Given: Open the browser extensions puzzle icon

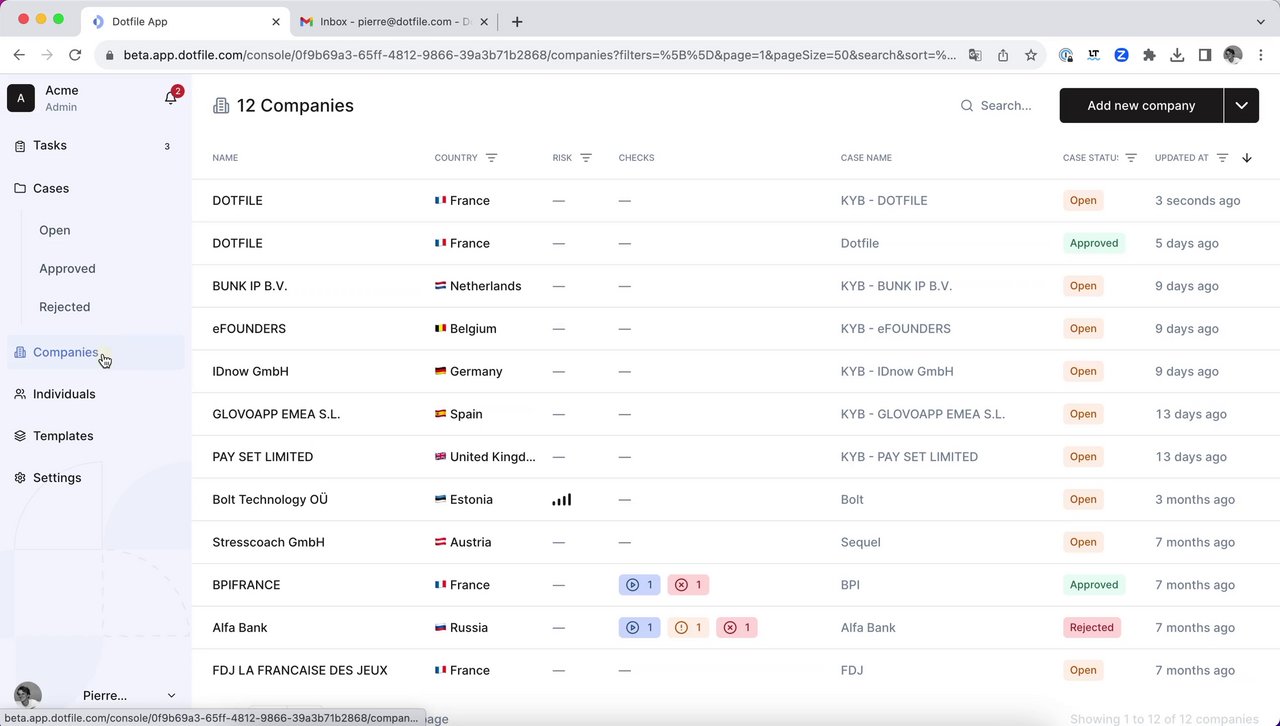Looking at the screenshot, I should [x=1149, y=55].
